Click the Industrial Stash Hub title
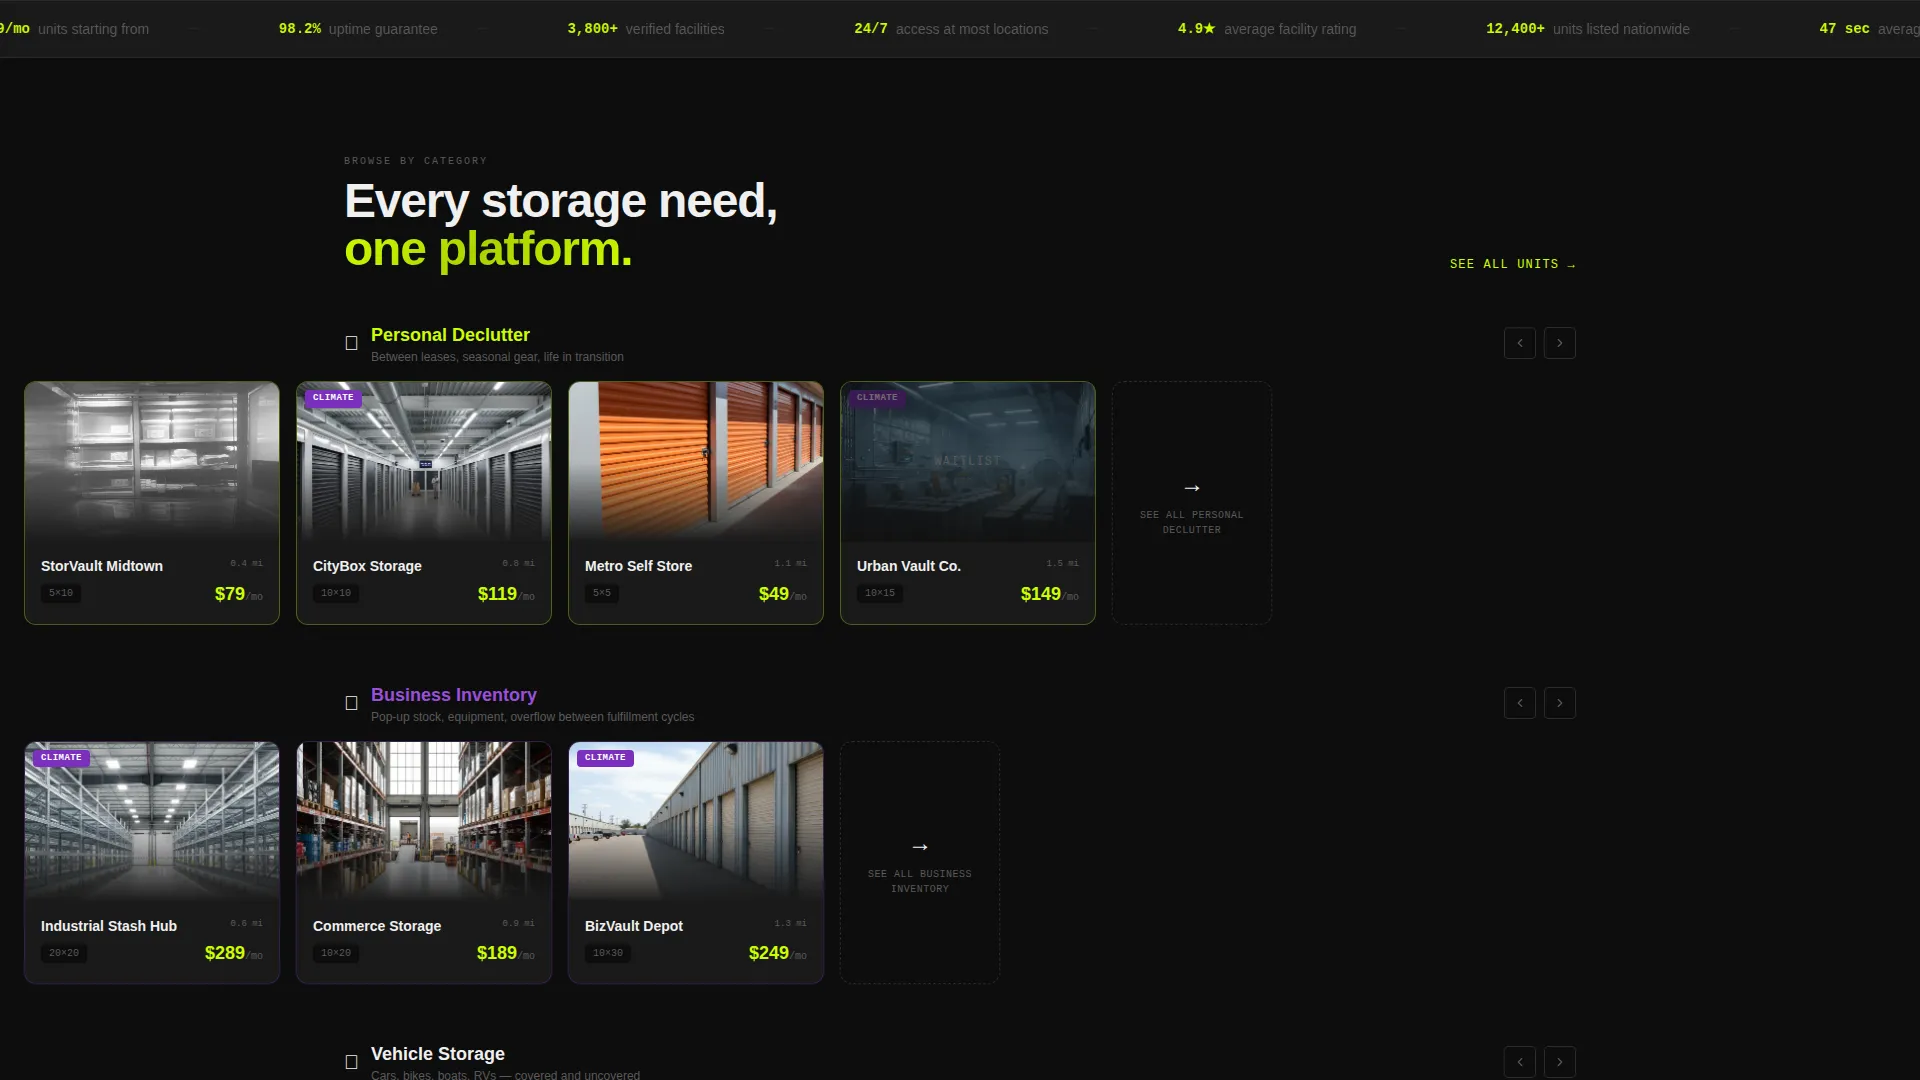1920x1080 pixels. click(109, 926)
